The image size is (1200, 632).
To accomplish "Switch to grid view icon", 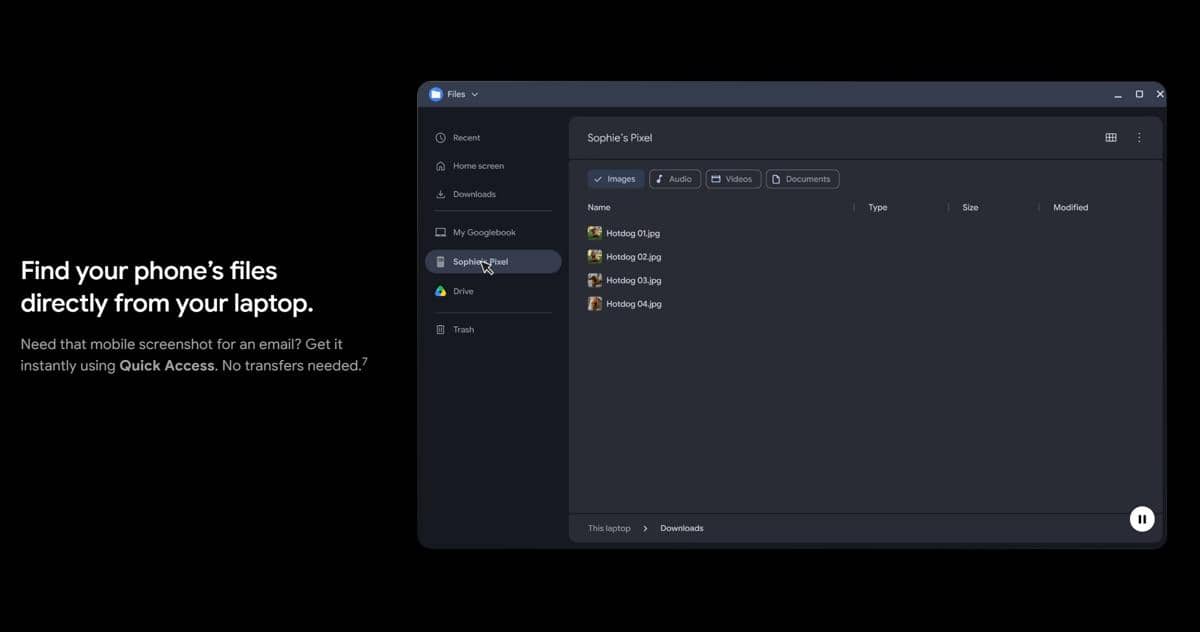I will [1111, 138].
